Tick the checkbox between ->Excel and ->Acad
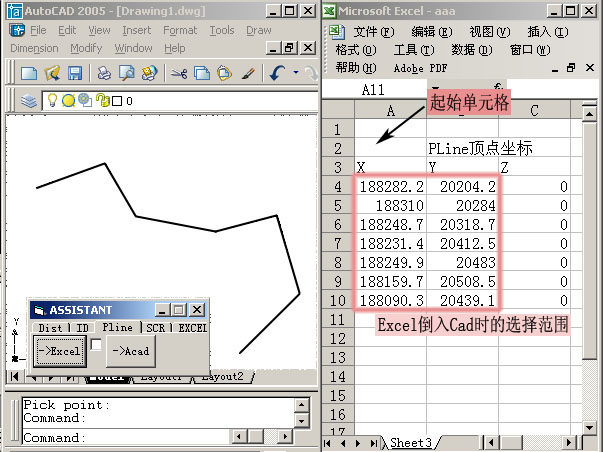 pyautogui.click(x=95, y=345)
